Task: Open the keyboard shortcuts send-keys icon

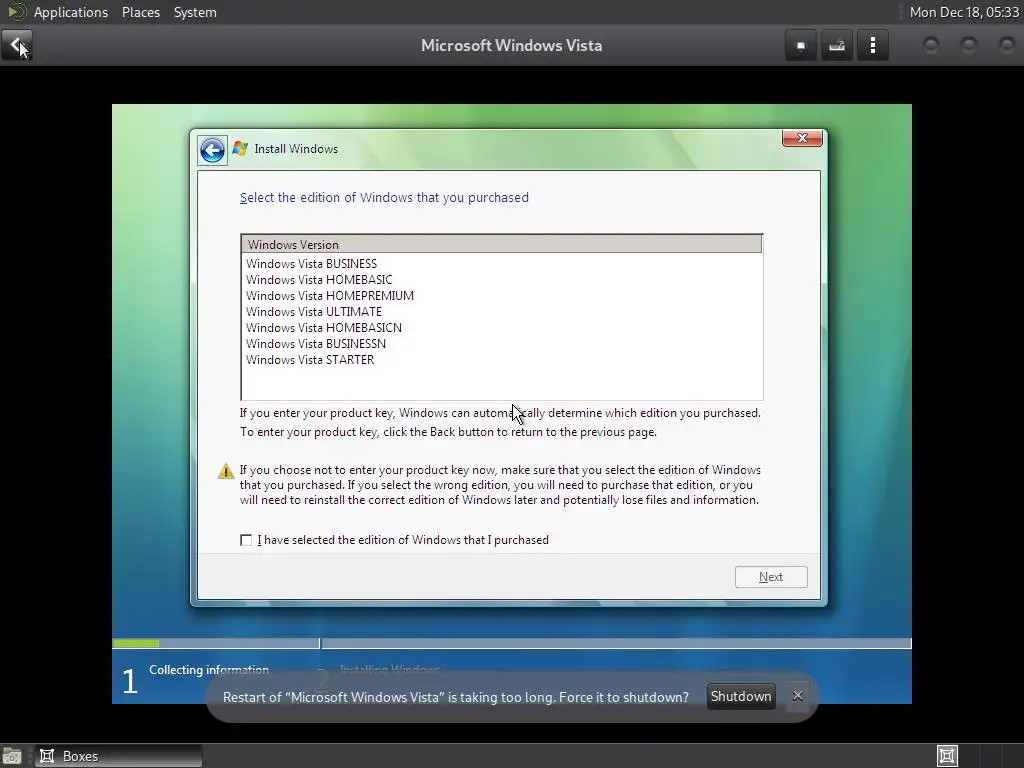Action: point(837,46)
